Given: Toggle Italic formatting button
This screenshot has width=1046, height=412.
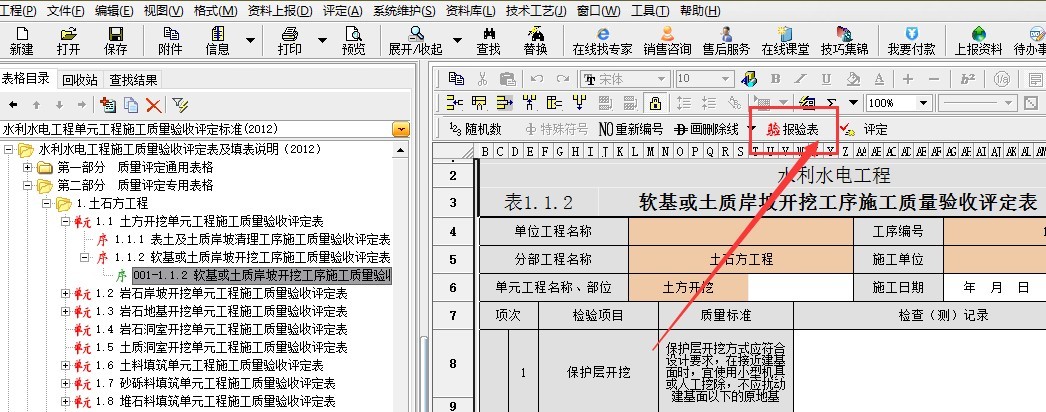Looking at the screenshot, I should point(801,79).
